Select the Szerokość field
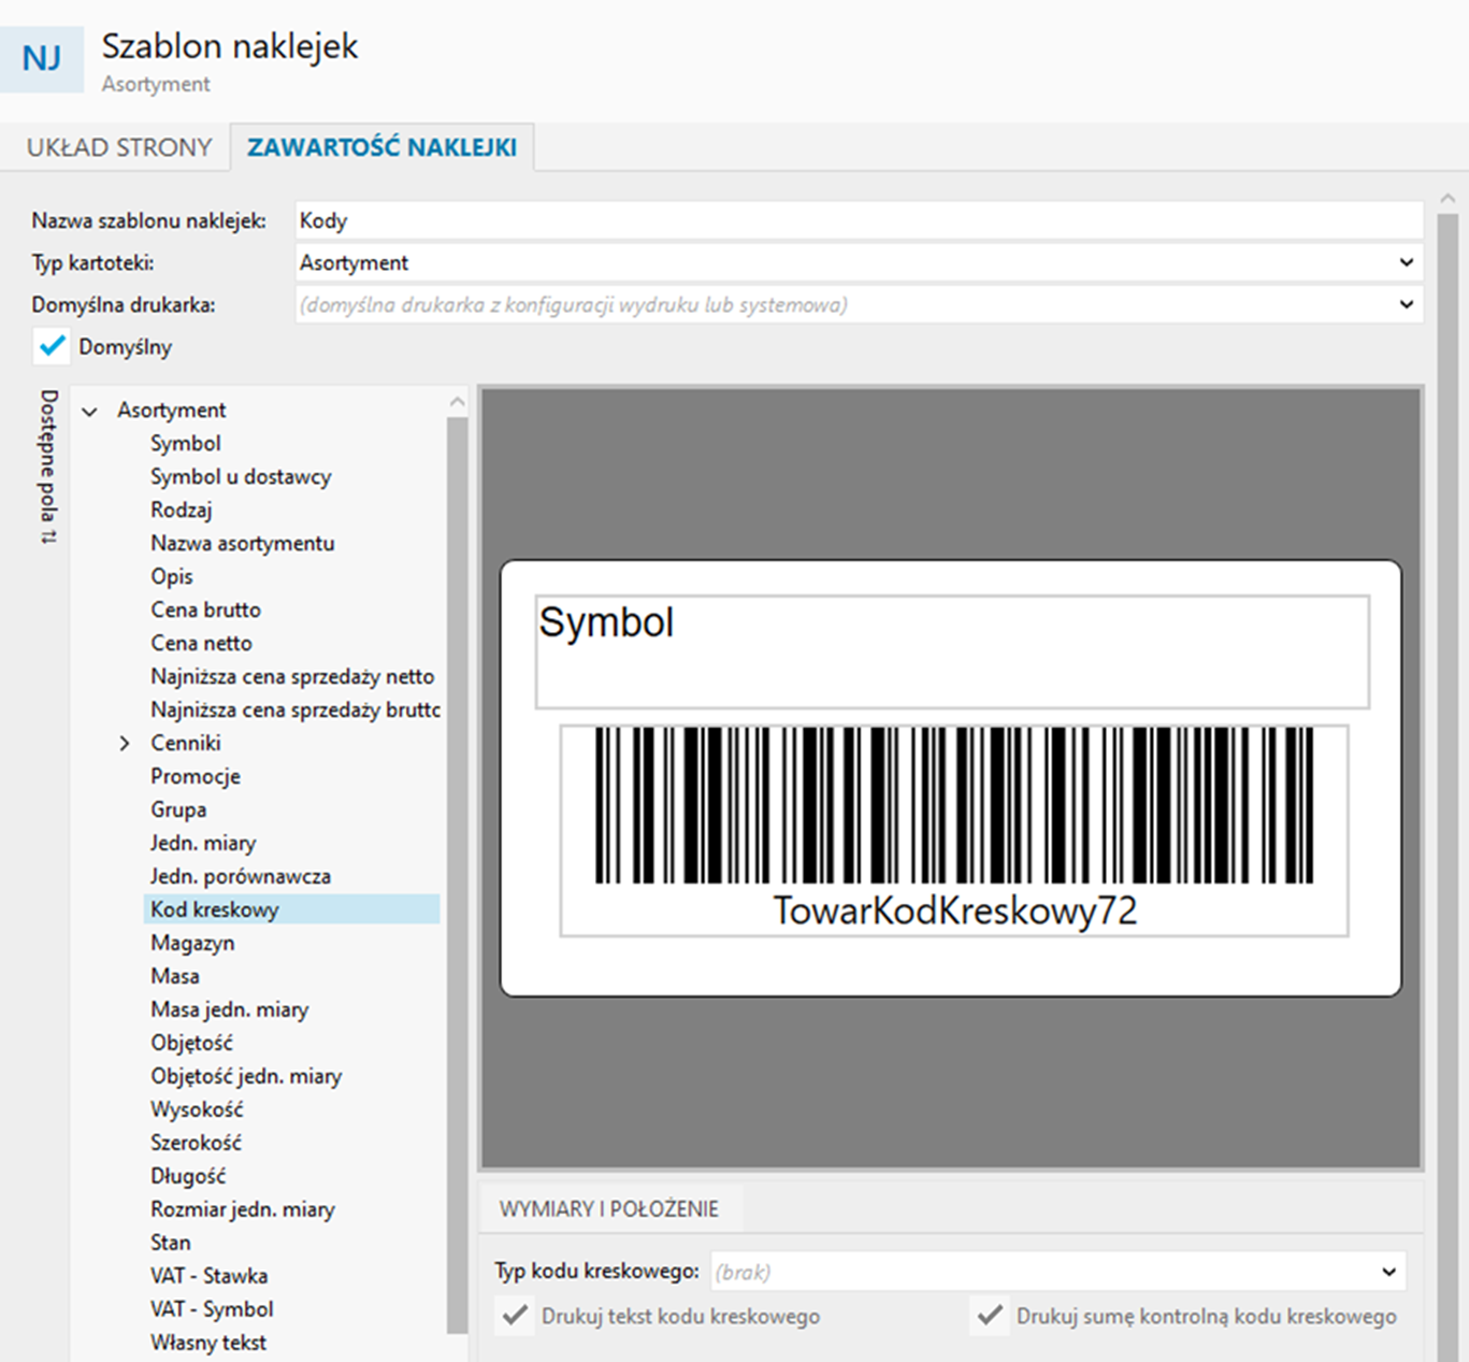1469x1362 pixels. click(x=196, y=1143)
